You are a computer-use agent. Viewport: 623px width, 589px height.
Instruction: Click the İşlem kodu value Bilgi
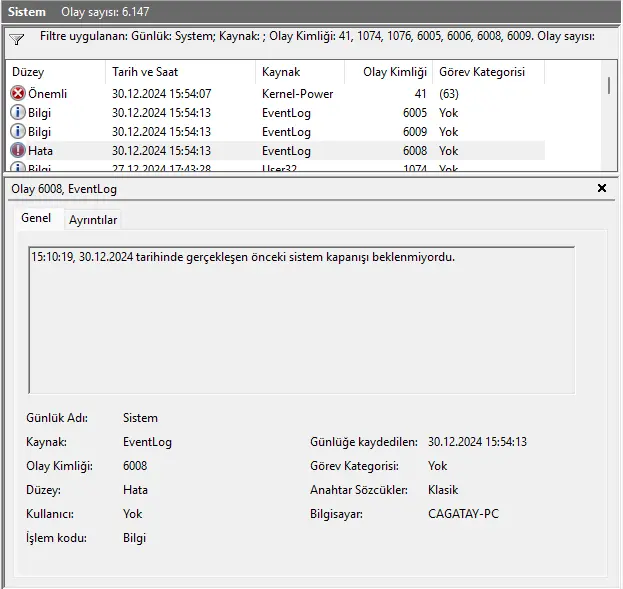pos(135,538)
